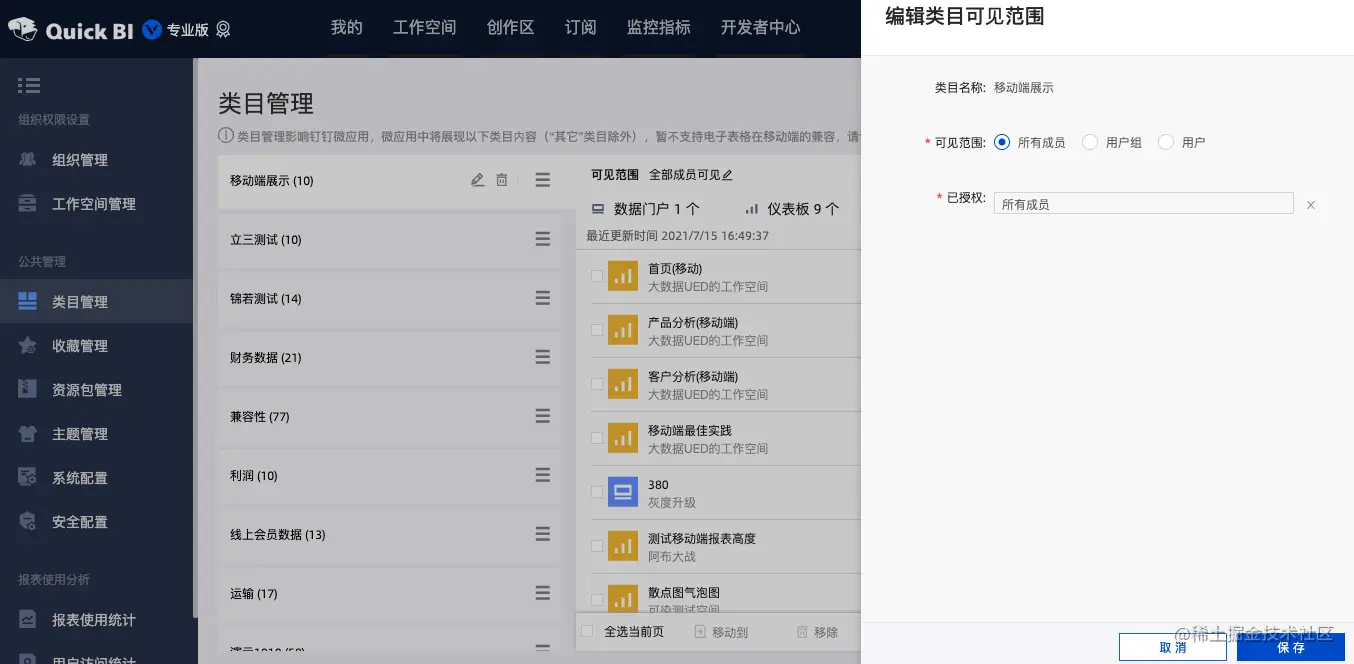Click drag handle for 利润 category
The height and width of the screenshot is (664, 1354).
542,475
